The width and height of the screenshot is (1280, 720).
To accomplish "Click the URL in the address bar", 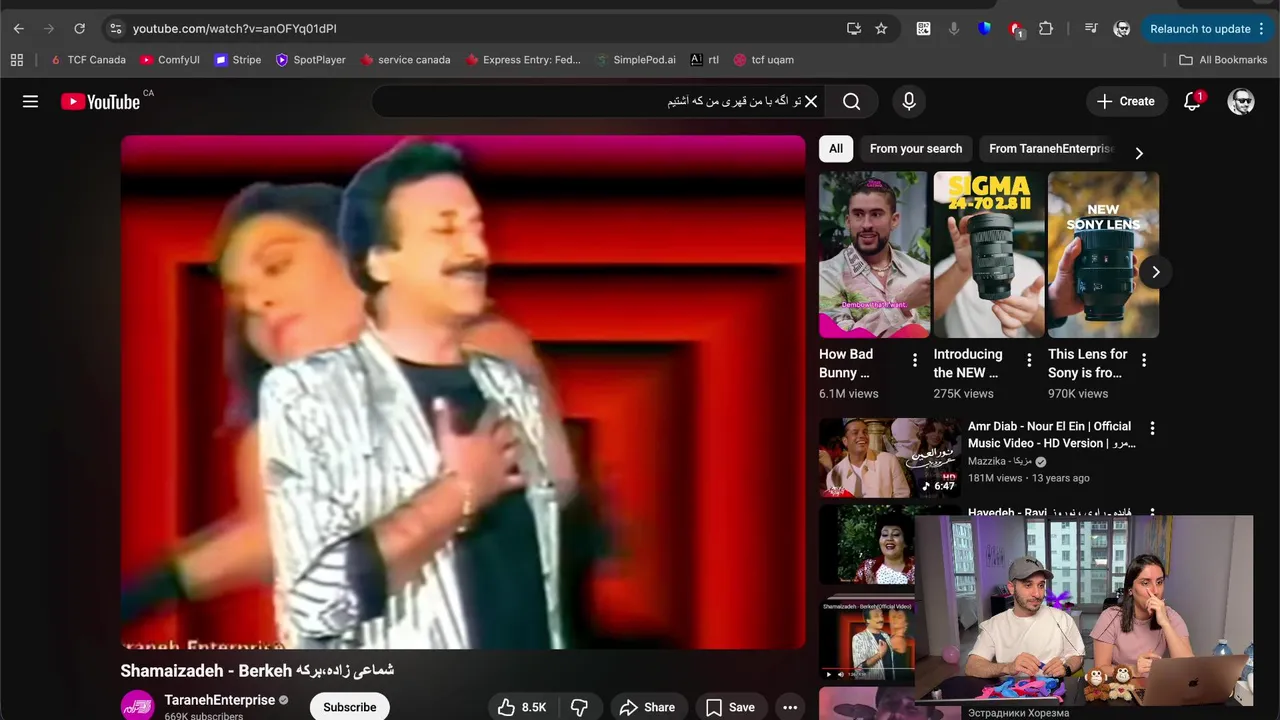I will coord(235,29).
